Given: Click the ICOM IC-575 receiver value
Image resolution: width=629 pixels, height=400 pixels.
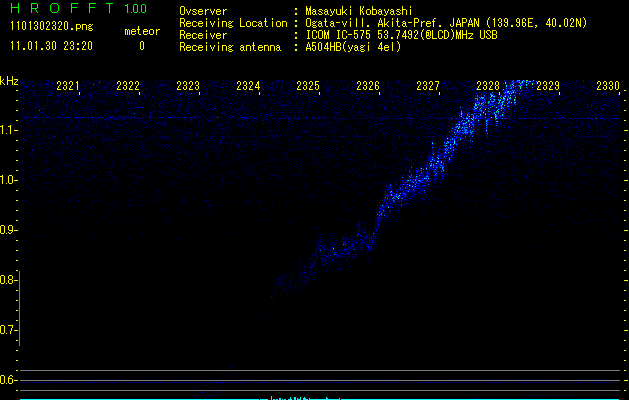Looking at the screenshot, I should (401, 35).
